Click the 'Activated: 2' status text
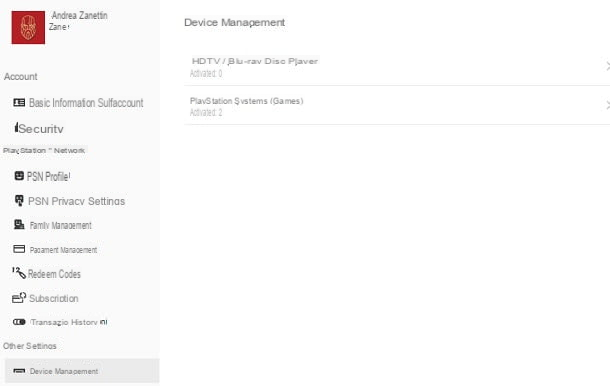610x386 pixels. pyautogui.click(x=206, y=113)
